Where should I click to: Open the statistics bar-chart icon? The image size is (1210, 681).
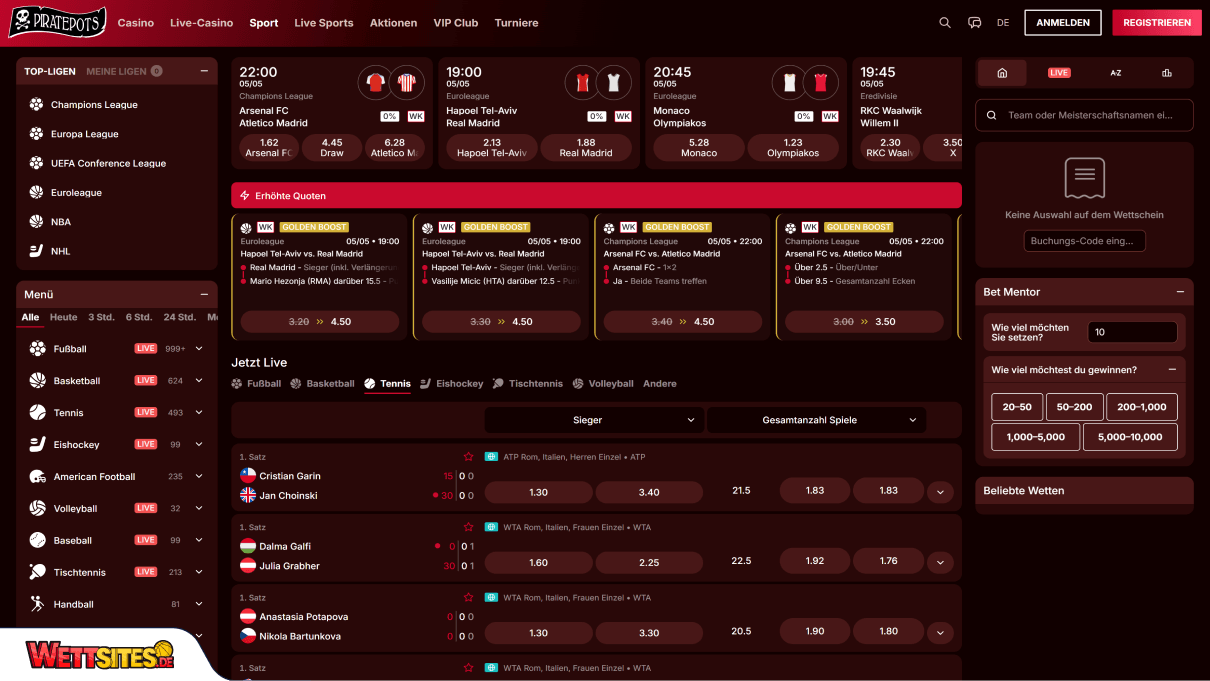coord(1166,73)
